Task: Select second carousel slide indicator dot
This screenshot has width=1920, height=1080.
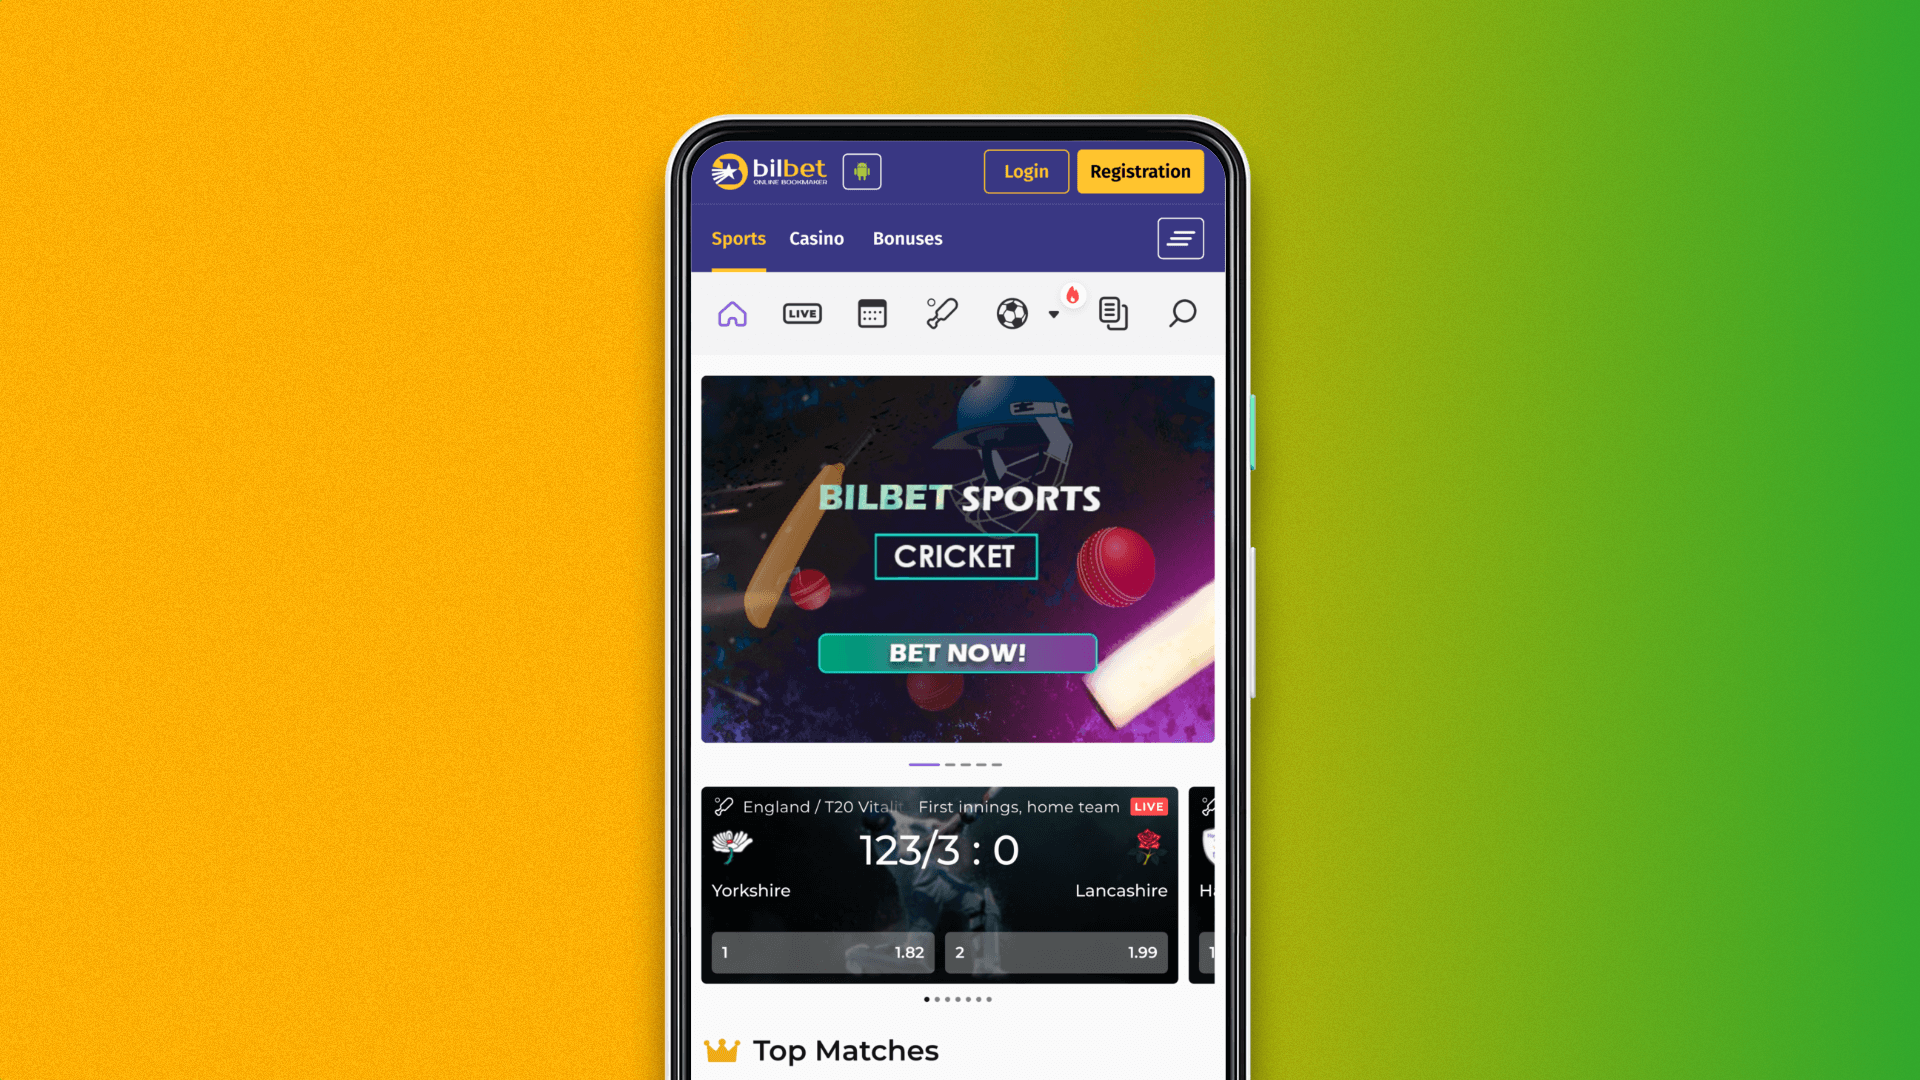Action: tap(949, 765)
